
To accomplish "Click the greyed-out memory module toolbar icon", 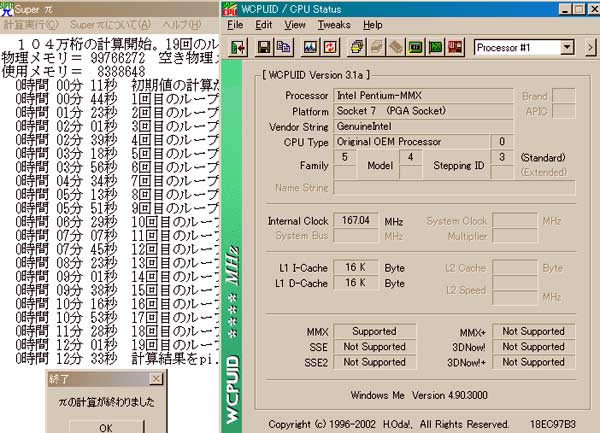I will tap(396, 47).
